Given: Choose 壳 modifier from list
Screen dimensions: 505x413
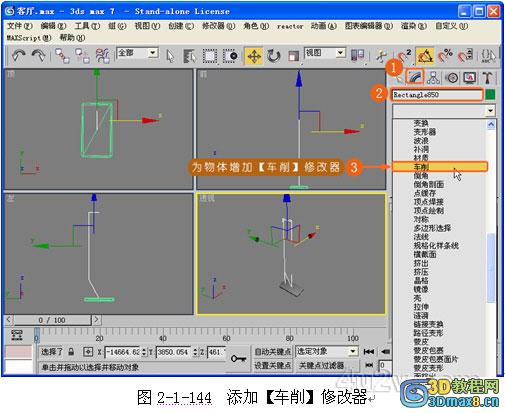Looking at the screenshot, I should point(417,298).
